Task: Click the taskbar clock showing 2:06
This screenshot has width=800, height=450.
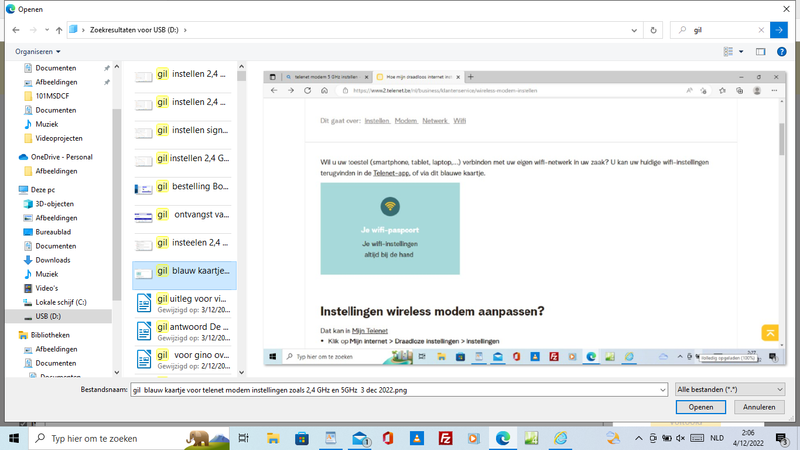Action: [x=748, y=438]
